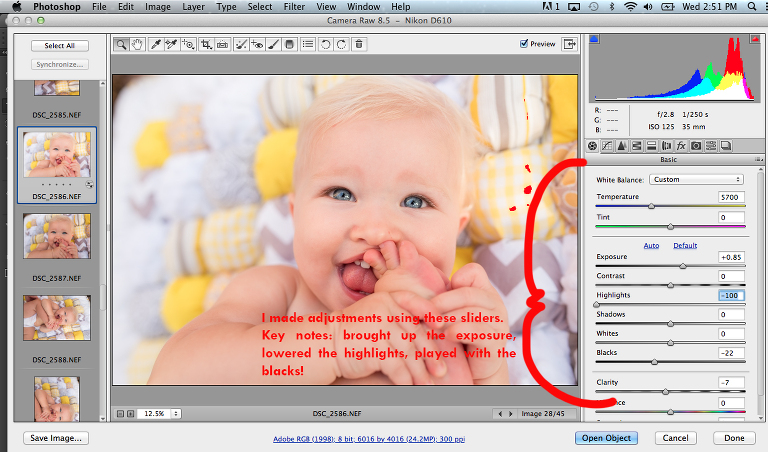Open the White Balance dropdown
Viewport: 768px width, 452px height.
[696, 179]
